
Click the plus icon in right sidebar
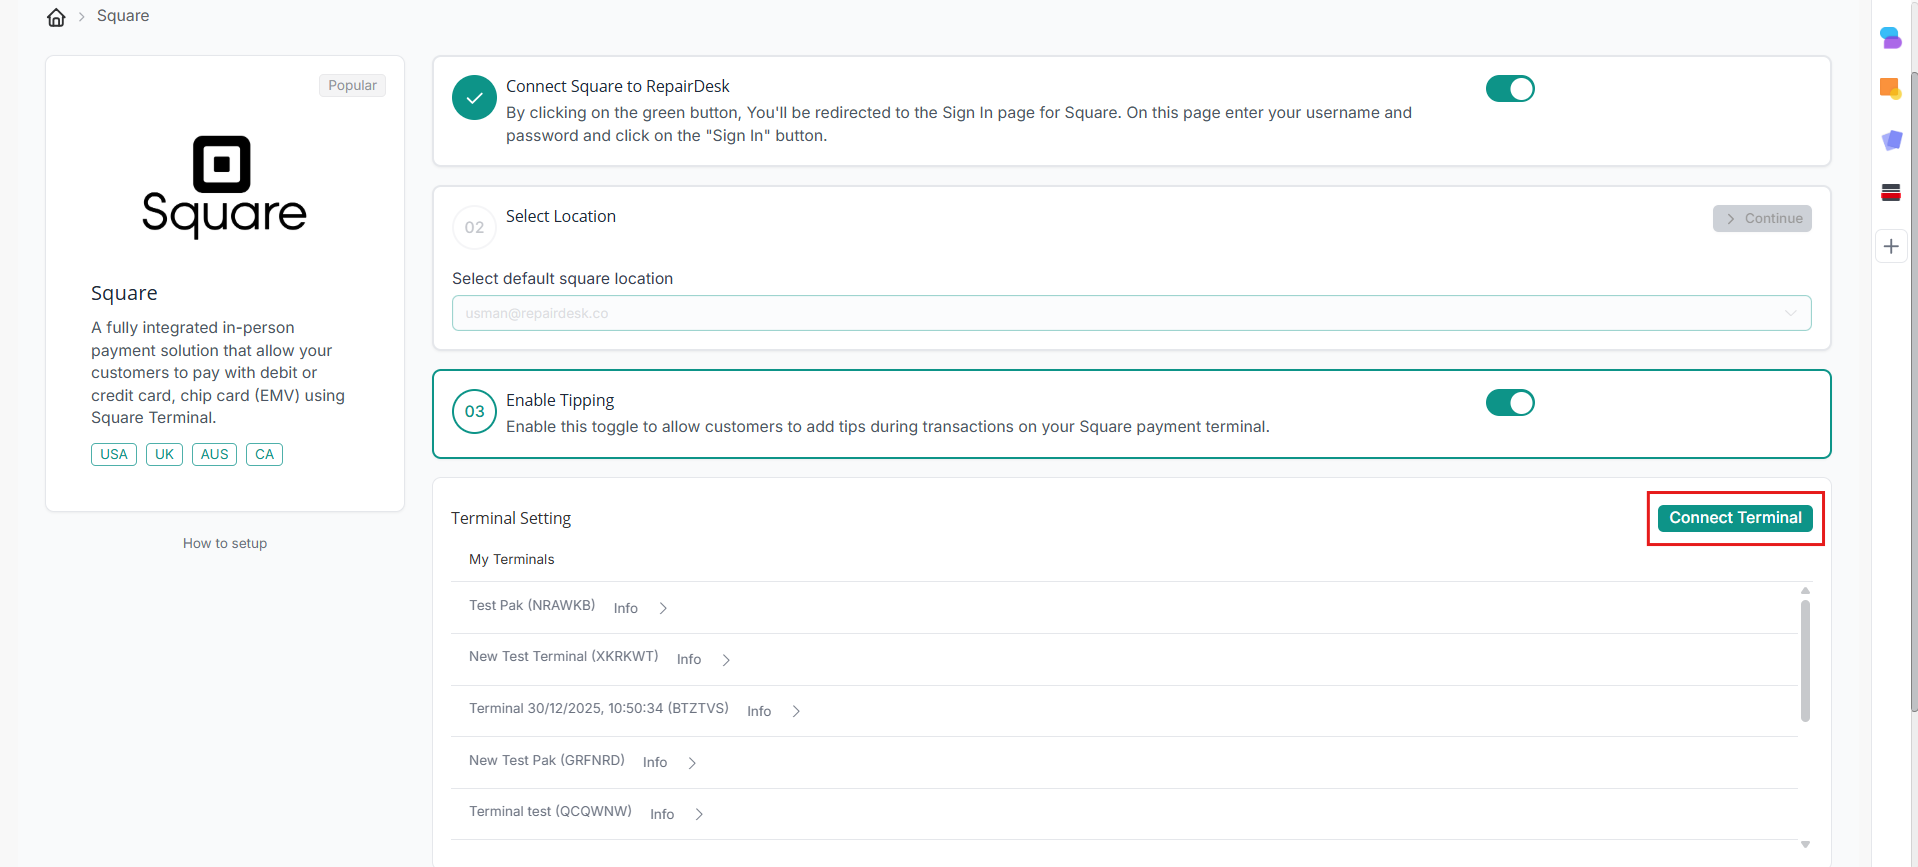click(1891, 246)
